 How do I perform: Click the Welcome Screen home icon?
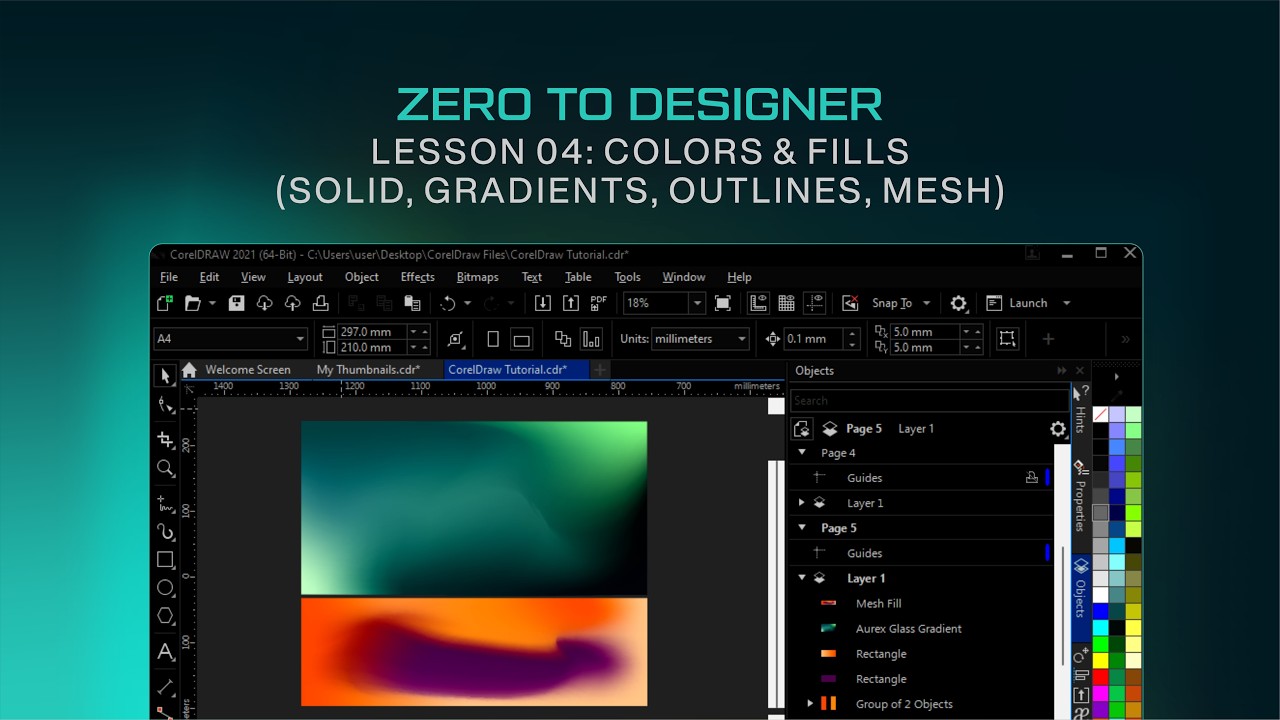(189, 370)
